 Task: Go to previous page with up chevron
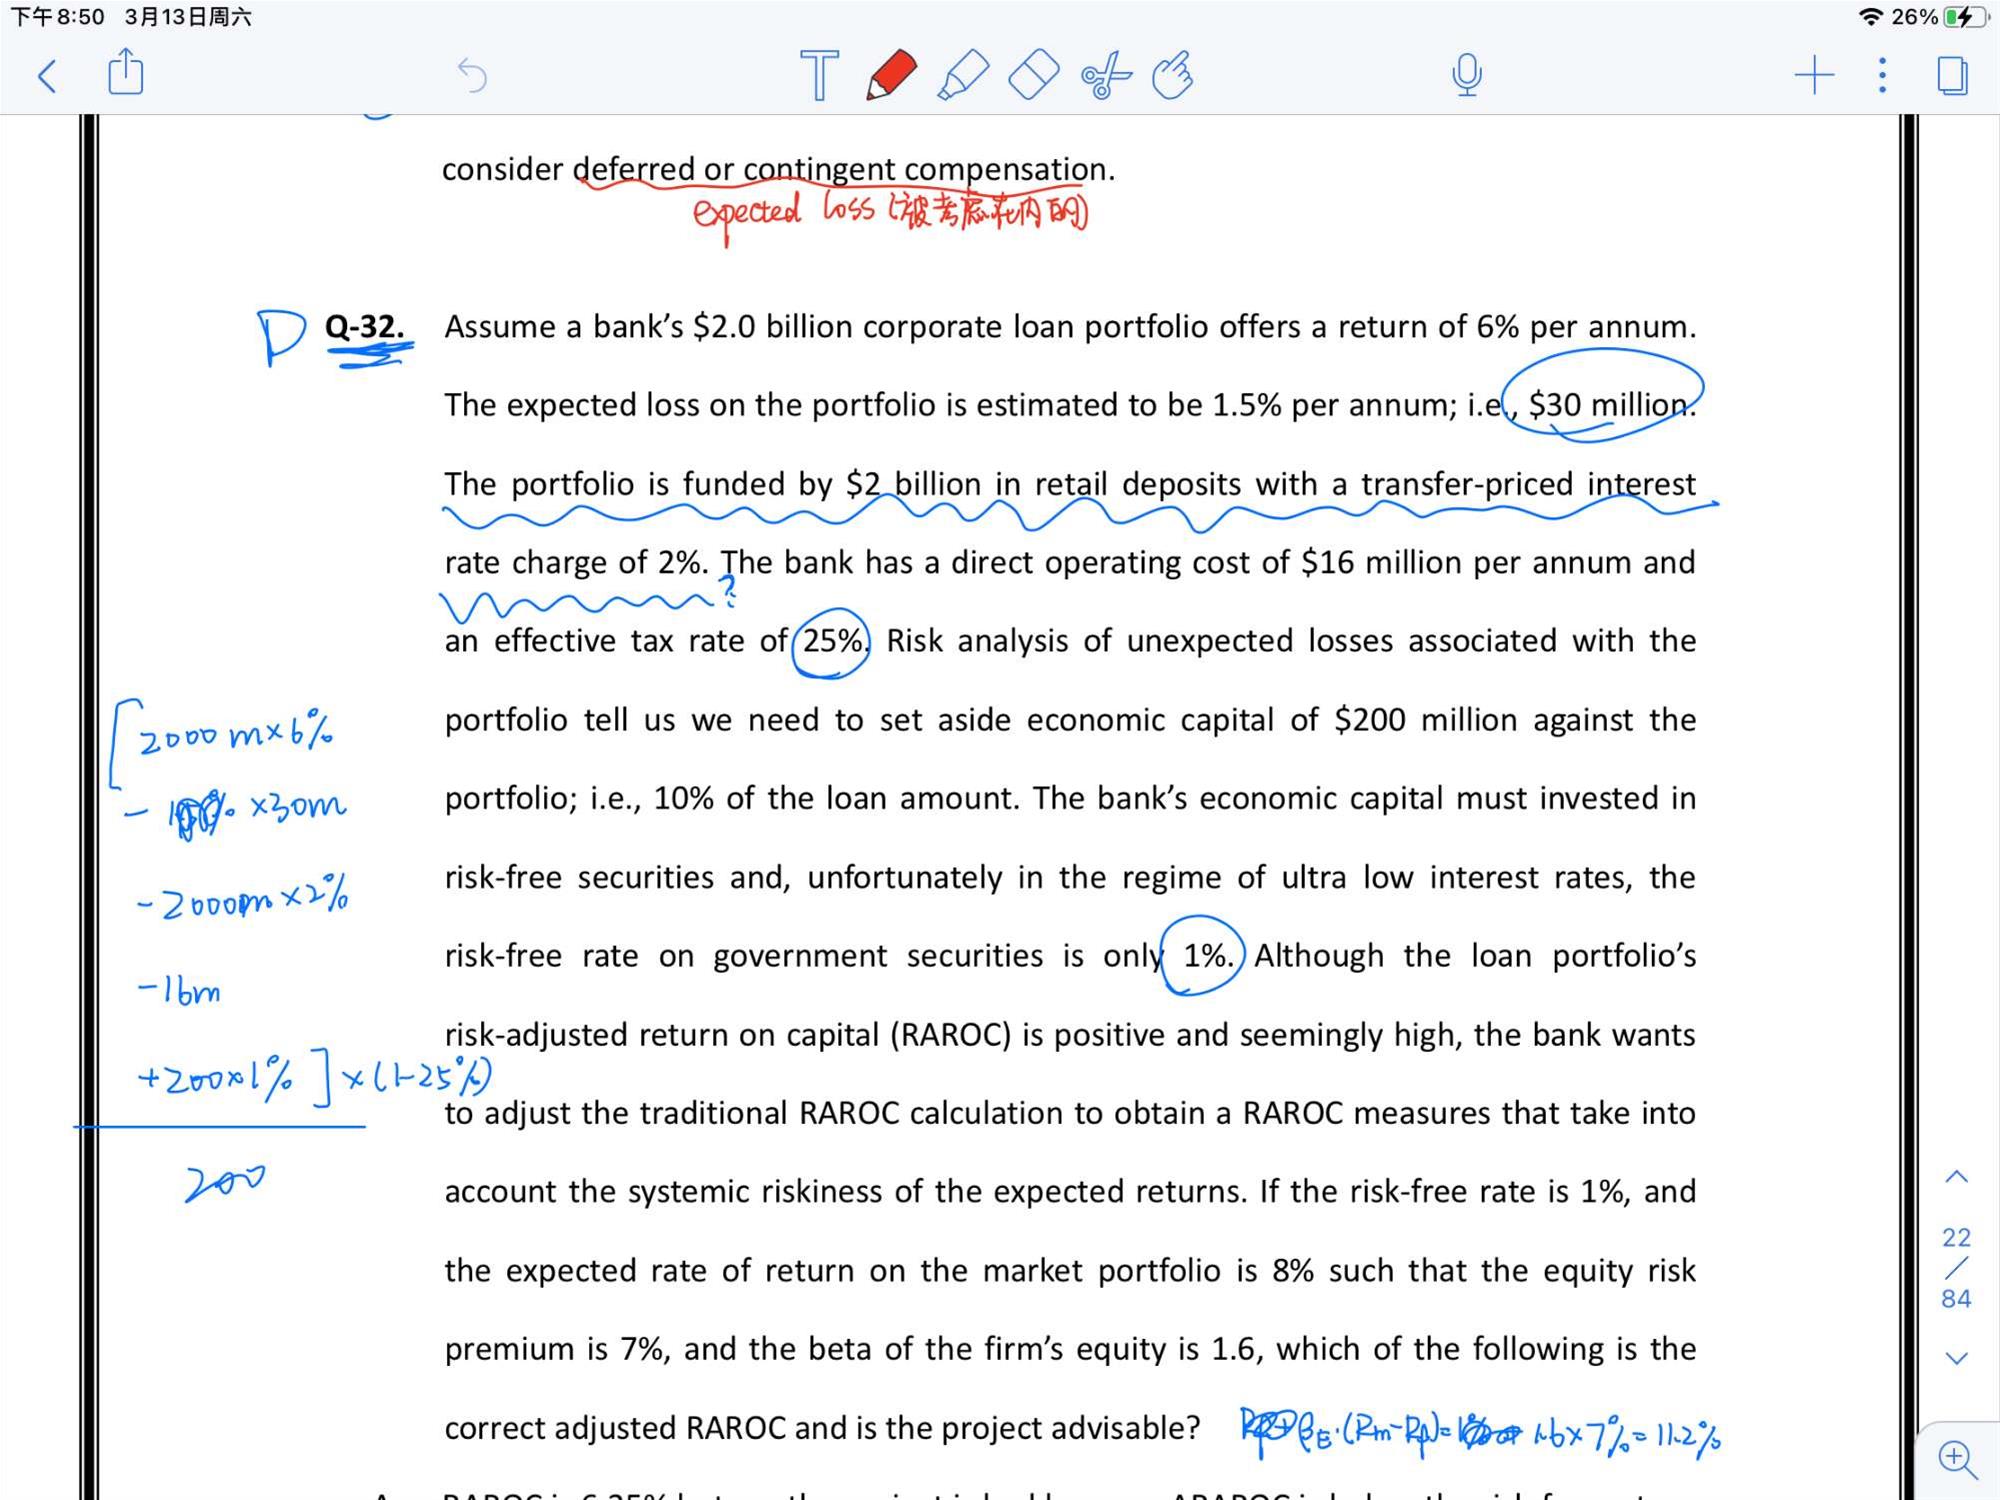(x=1956, y=1177)
